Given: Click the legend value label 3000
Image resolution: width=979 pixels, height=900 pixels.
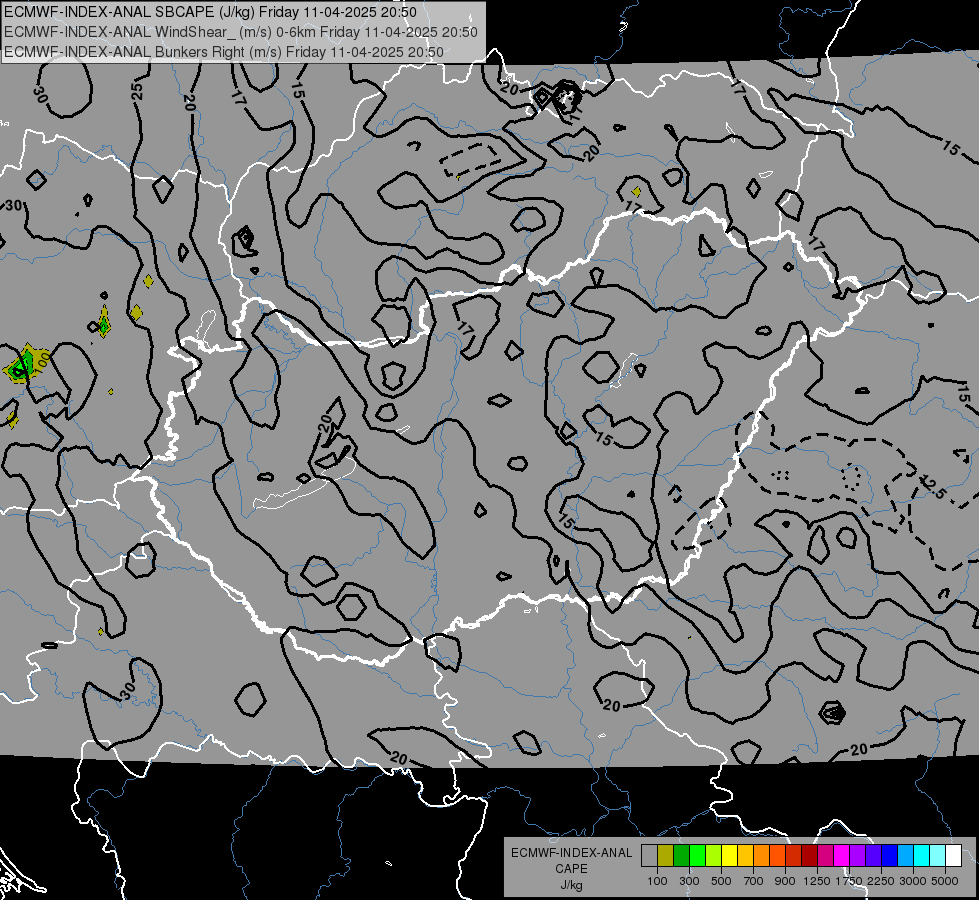Looking at the screenshot, I should (913, 881).
